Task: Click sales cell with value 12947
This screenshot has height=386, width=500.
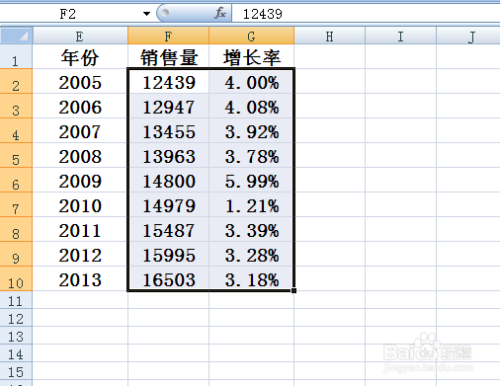Action: [x=168, y=106]
